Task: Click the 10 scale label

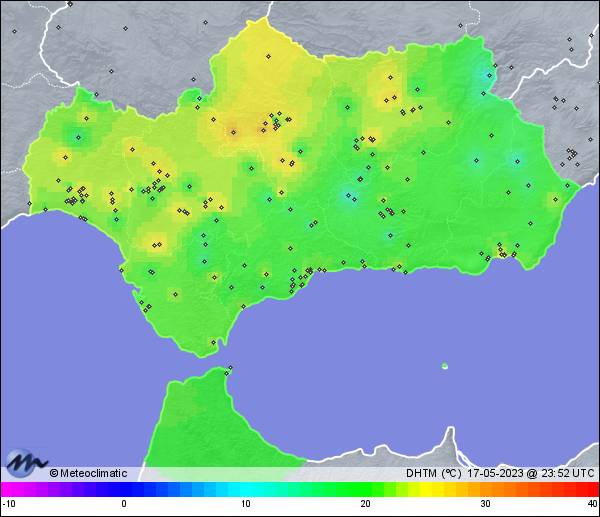Action: tap(246, 504)
